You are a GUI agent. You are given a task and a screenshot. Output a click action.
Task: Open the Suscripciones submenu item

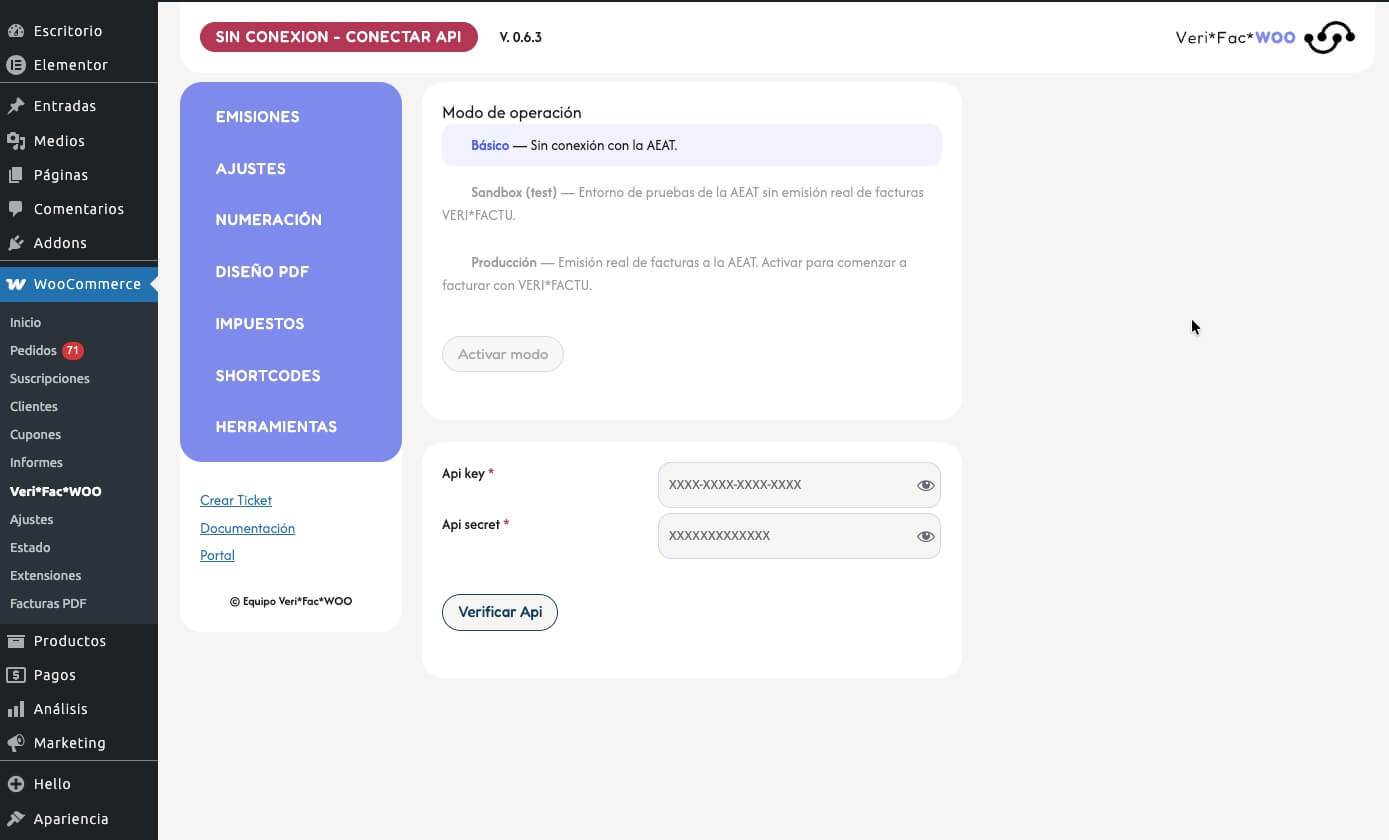coord(49,379)
